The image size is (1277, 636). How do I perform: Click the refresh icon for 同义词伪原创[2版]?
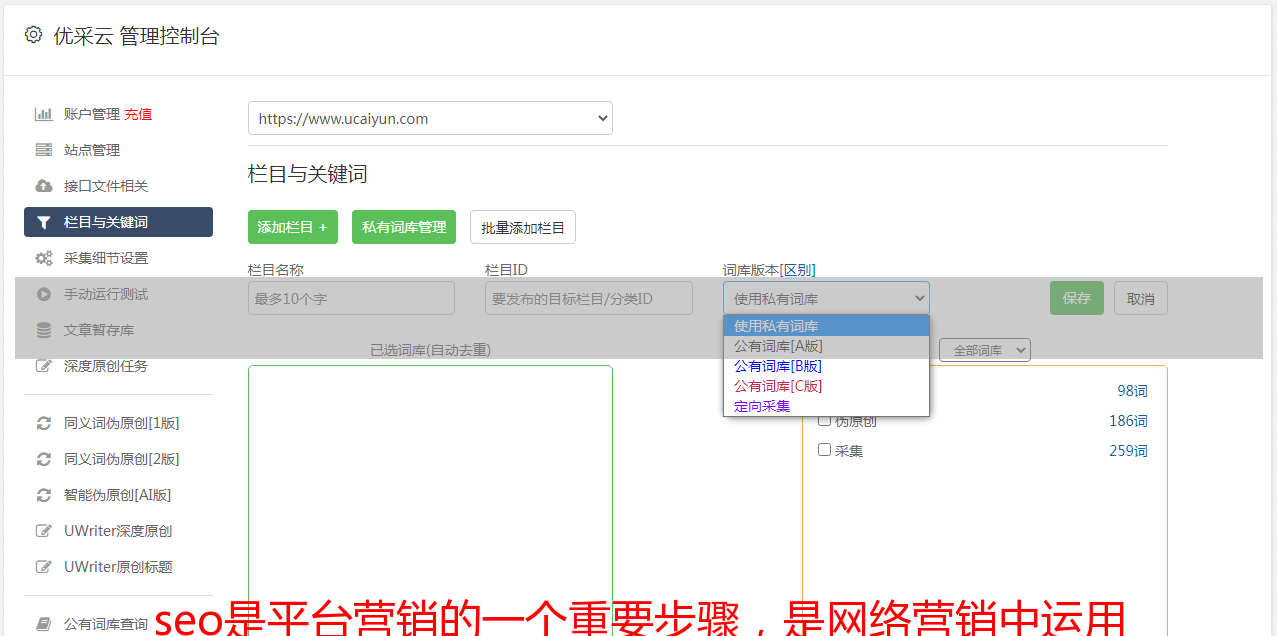[x=44, y=459]
